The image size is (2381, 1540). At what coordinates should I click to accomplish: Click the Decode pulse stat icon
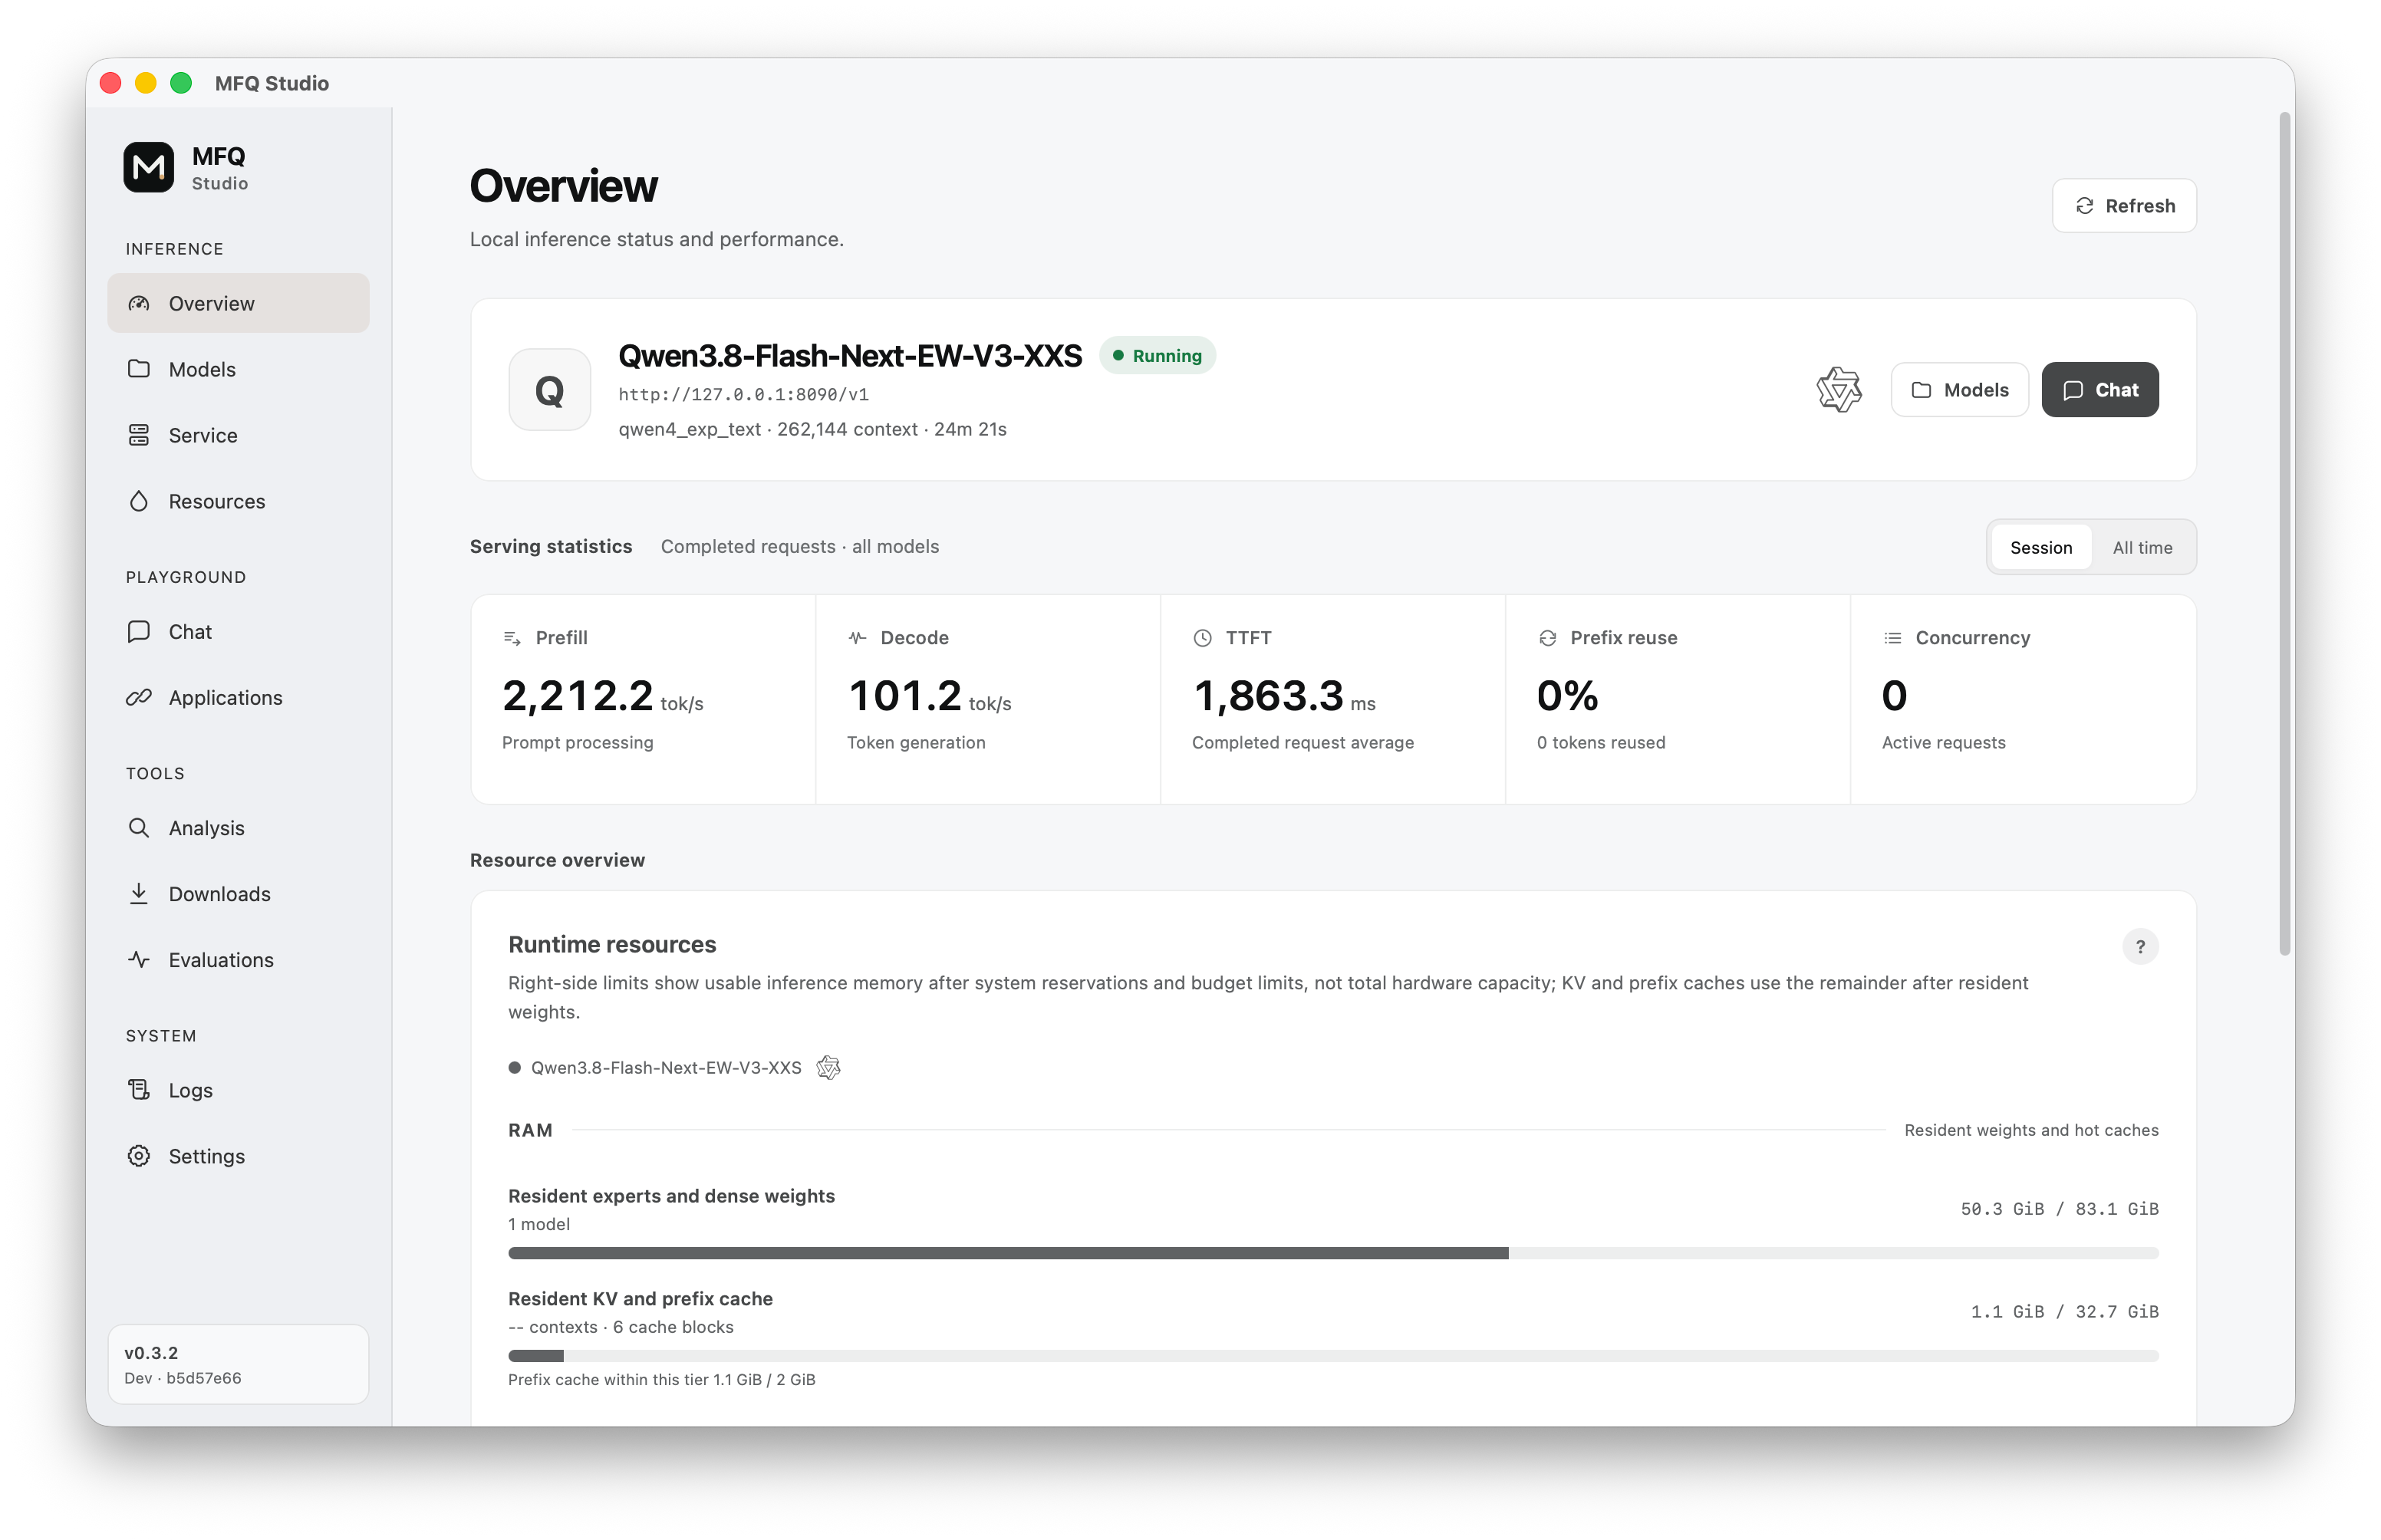(x=857, y=637)
